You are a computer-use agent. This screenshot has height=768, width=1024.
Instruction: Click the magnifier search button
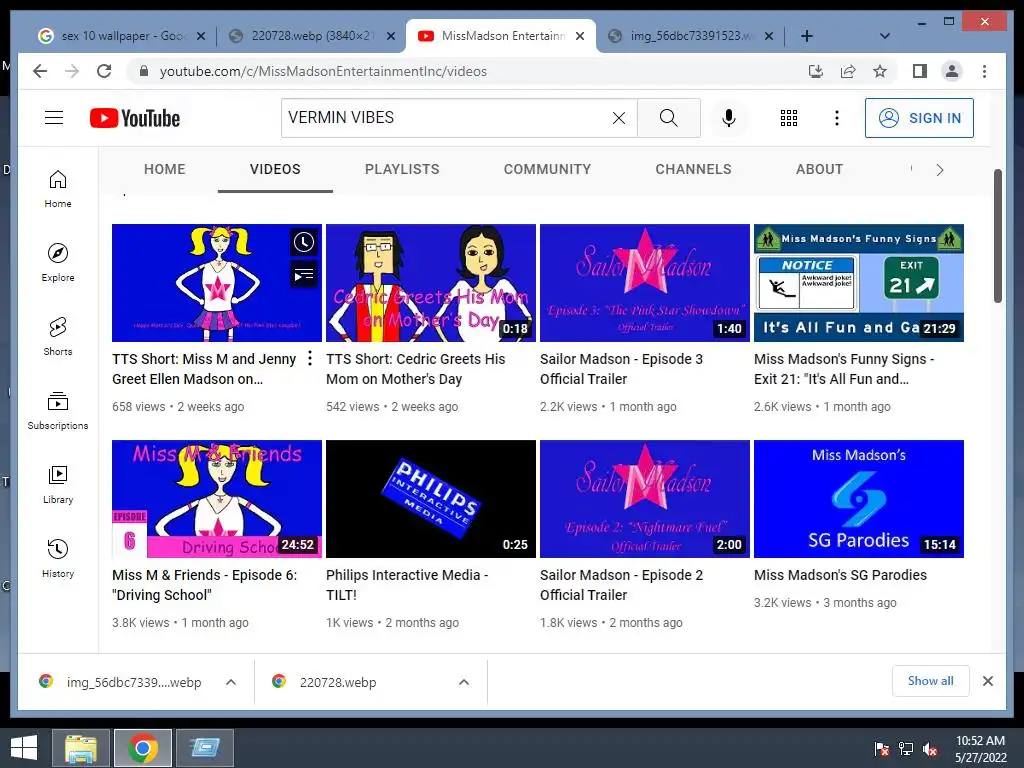tap(669, 118)
